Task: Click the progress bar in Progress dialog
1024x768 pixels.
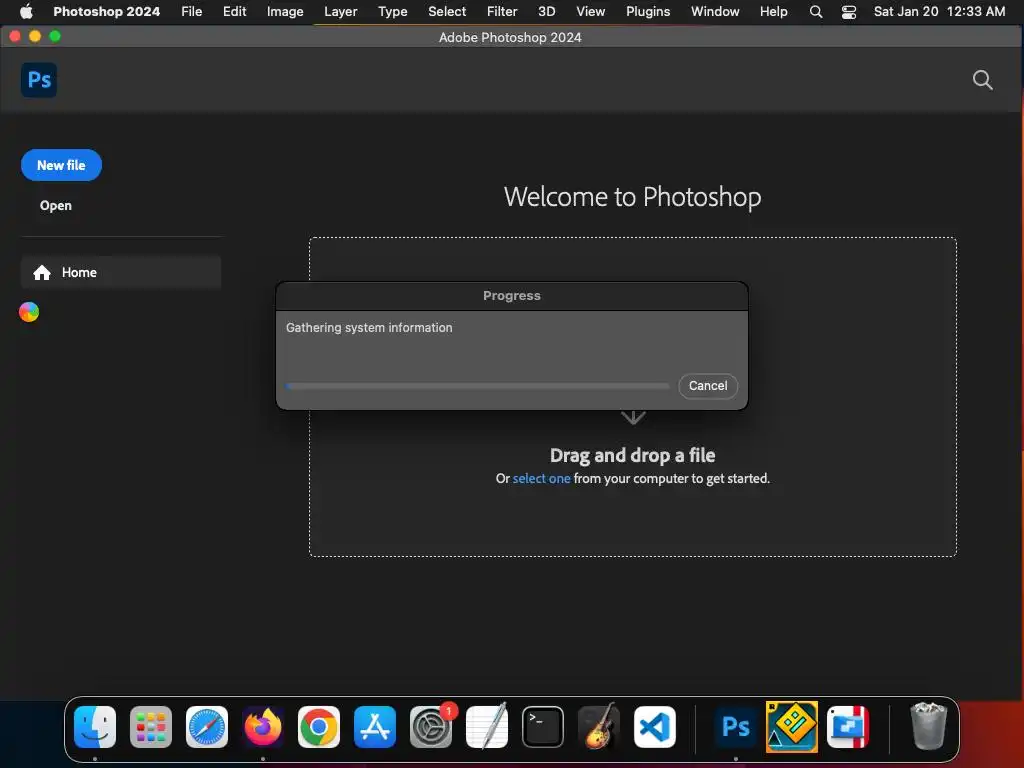Action: coord(477,386)
